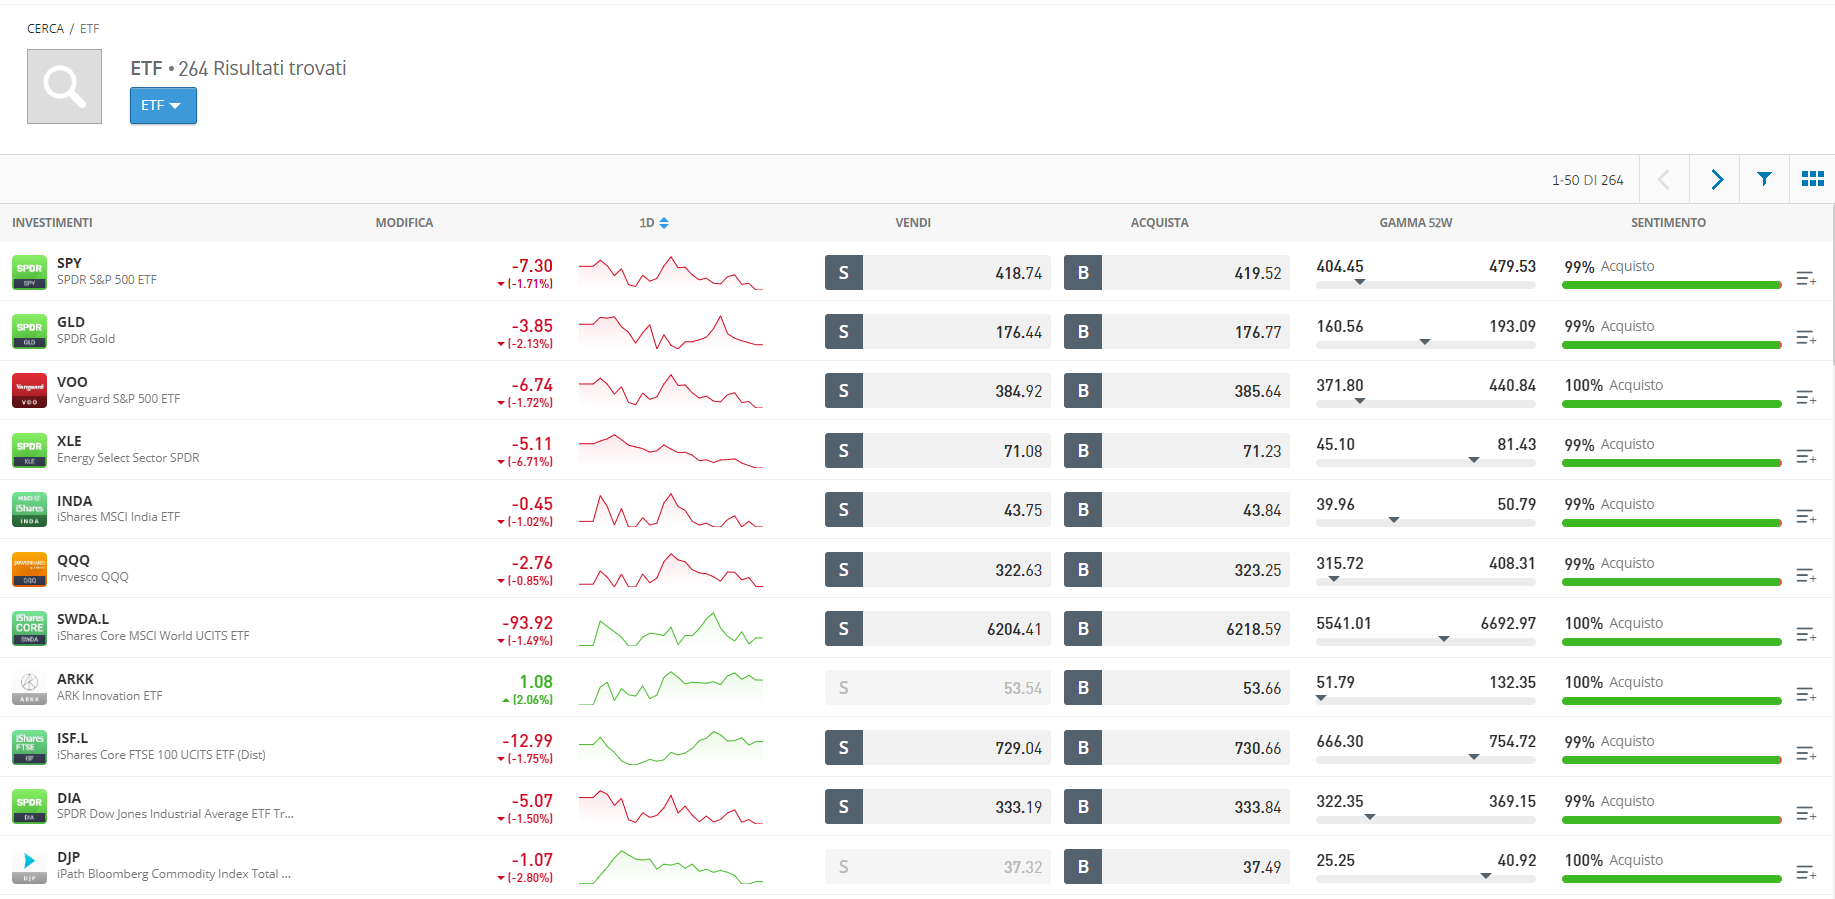
Task: Open the ETF category dropdown
Action: [x=162, y=106]
